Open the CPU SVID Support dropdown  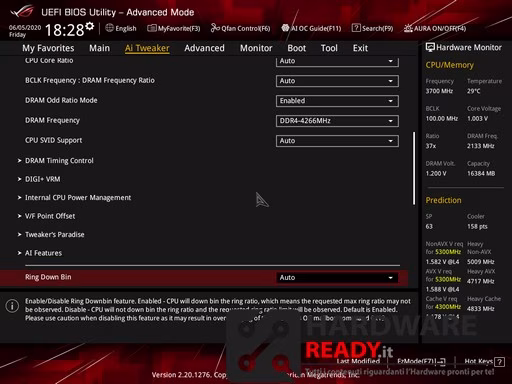pos(337,141)
